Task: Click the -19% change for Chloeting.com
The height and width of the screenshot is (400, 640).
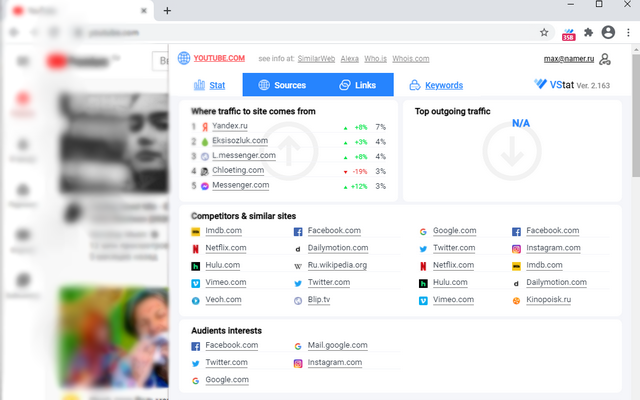Action: pyautogui.click(x=360, y=171)
